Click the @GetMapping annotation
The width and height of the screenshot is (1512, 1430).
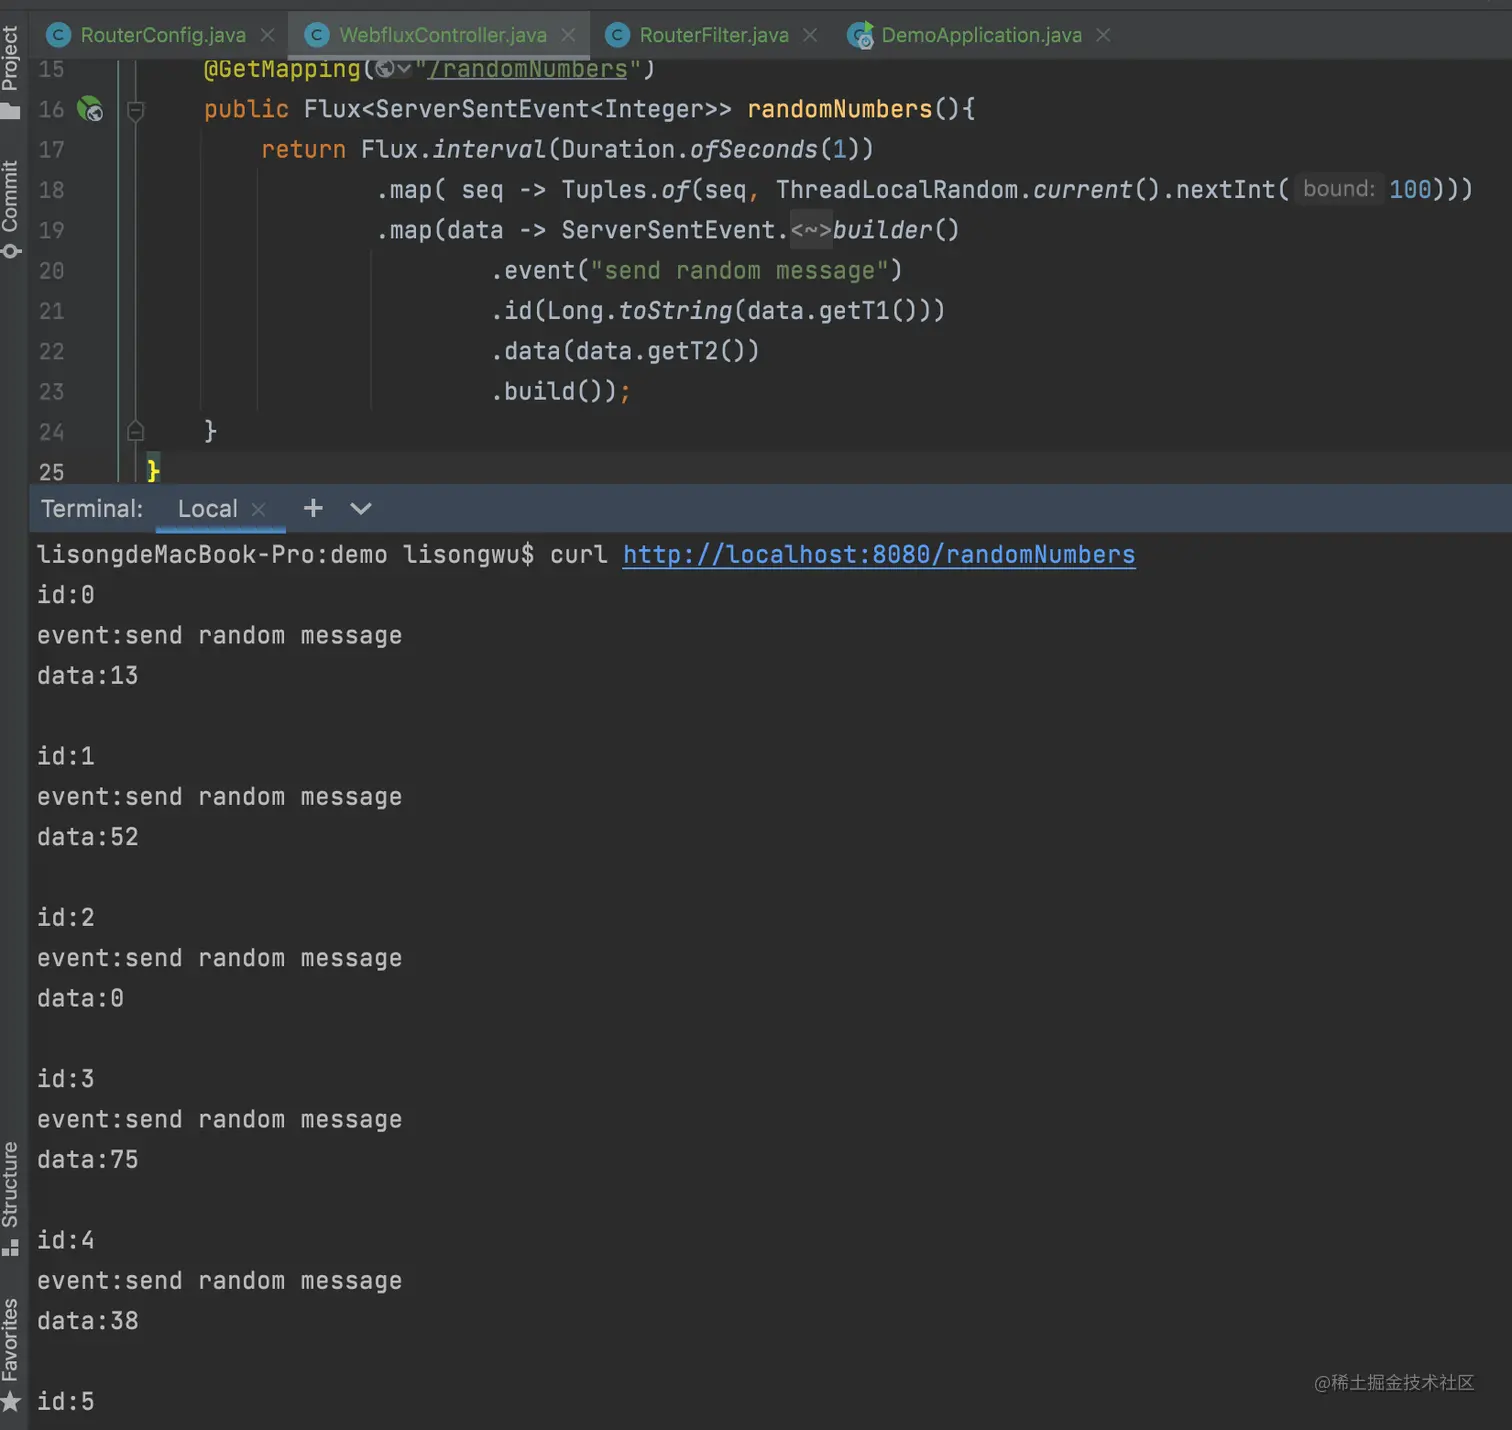pyautogui.click(x=282, y=69)
